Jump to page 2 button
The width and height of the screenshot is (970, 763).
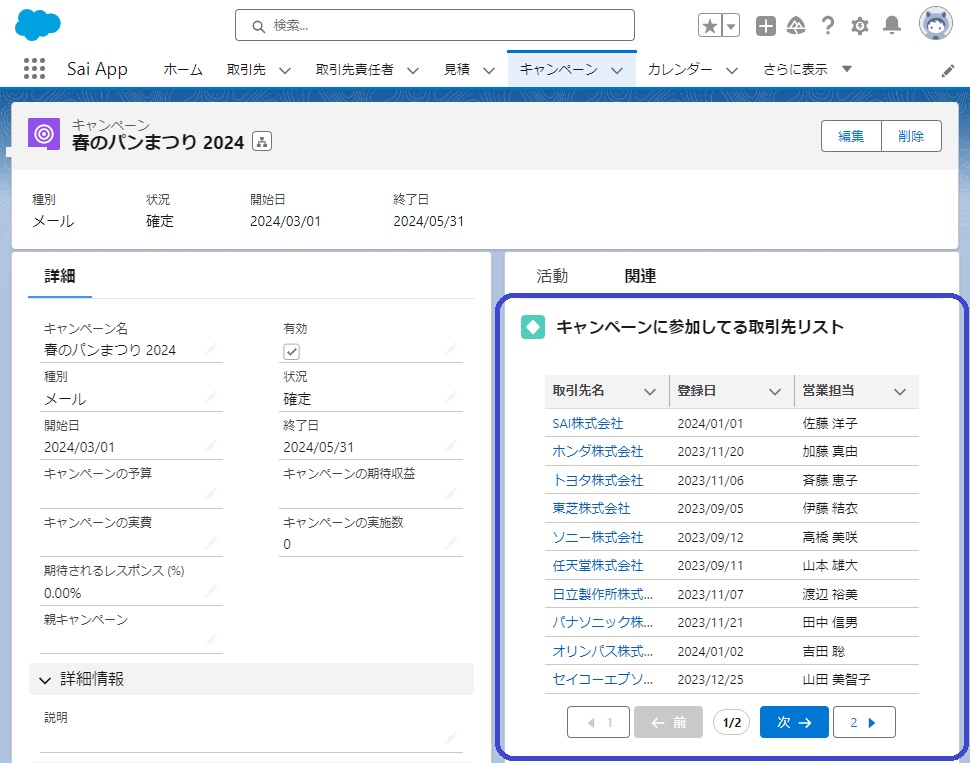point(864,722)
